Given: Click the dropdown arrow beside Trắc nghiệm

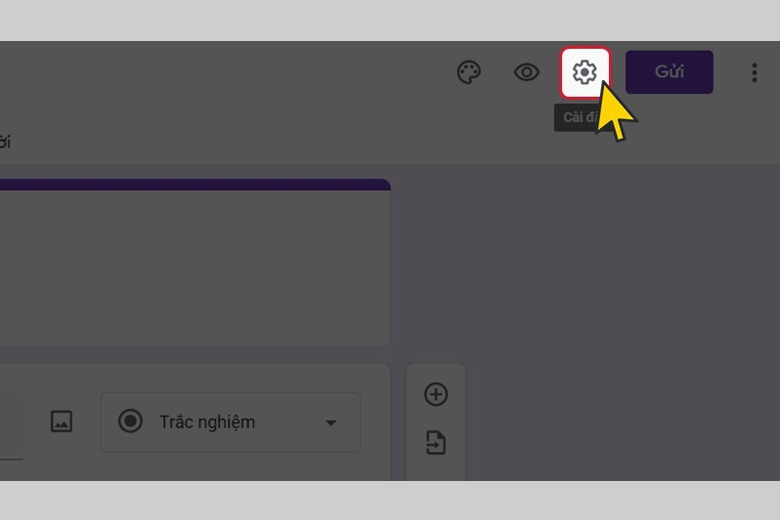Looking at the screenshot, I should tap(331, 423).
